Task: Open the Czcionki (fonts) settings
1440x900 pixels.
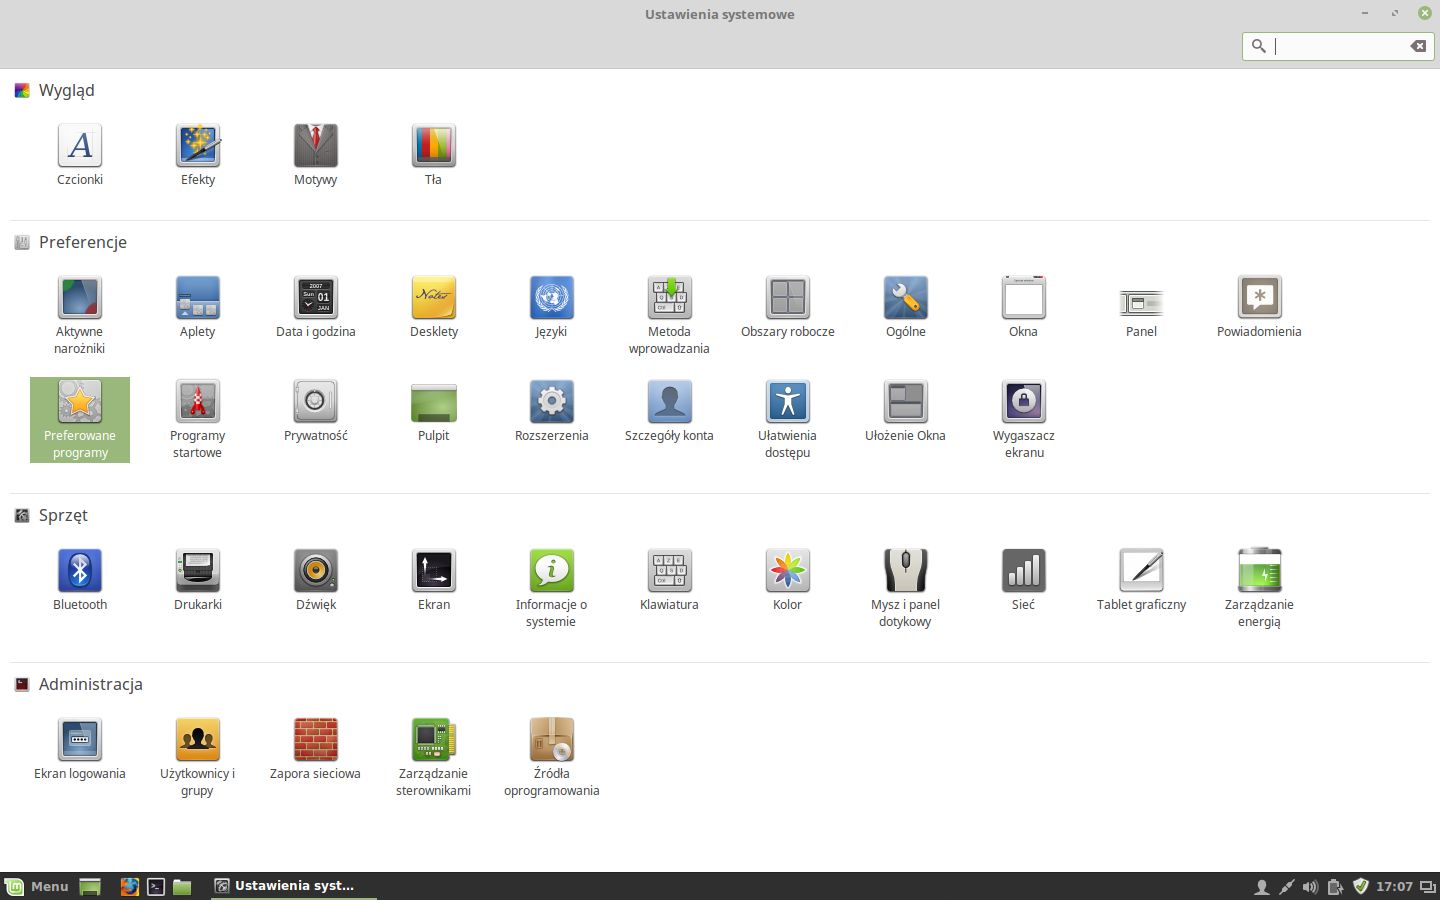Action: pyautogui.click(x=80, y=155)
